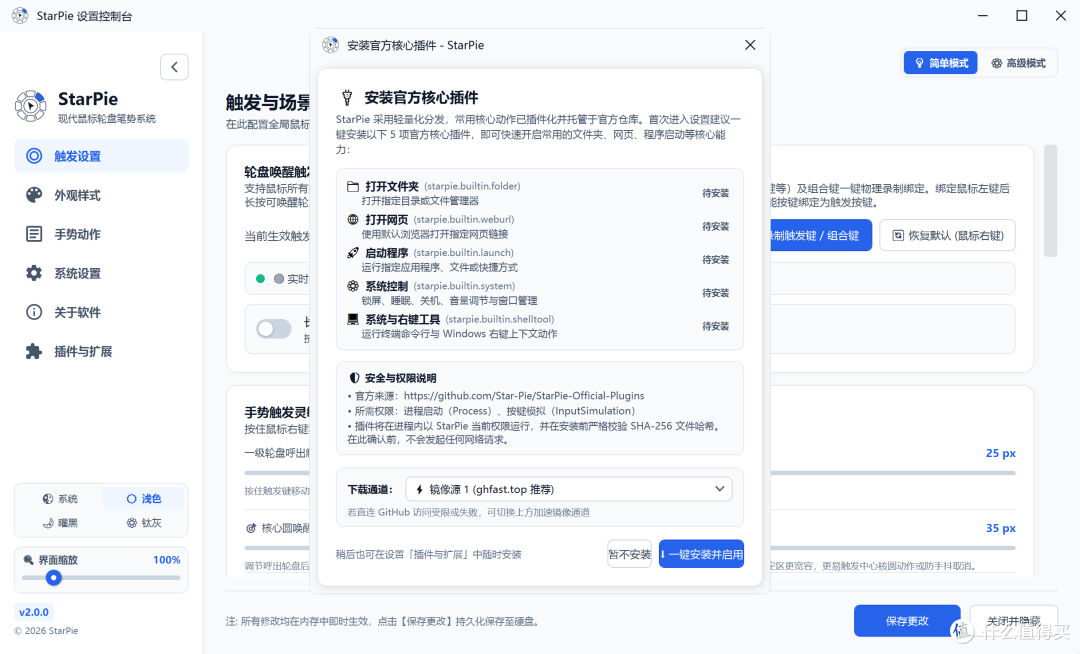Click the green status dot beside 实时
This screenshot has width=1080, height=654.
pos(260,279)
